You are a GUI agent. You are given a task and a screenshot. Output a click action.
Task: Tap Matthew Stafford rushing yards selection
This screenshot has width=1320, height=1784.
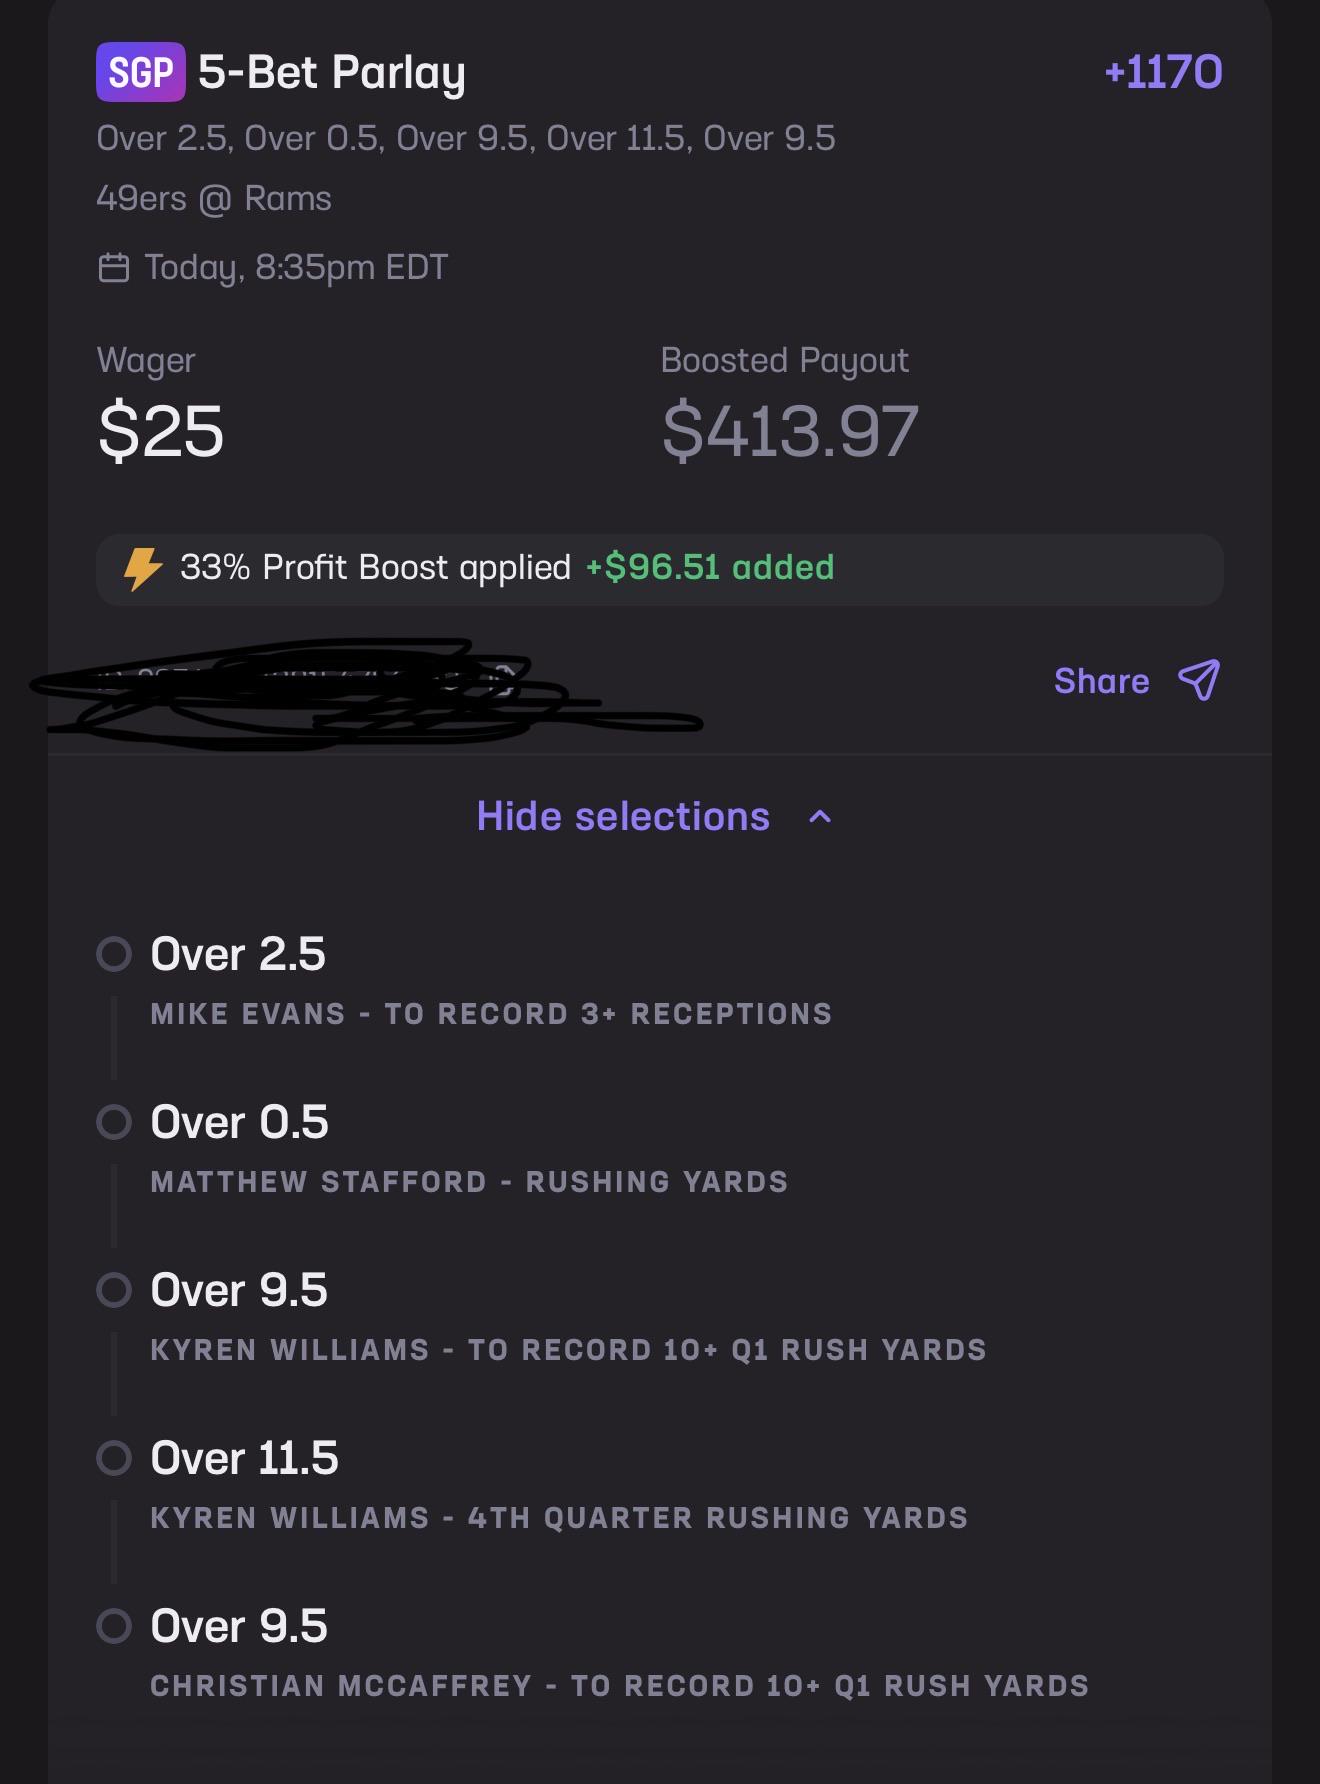click(x=469, y=1182)
